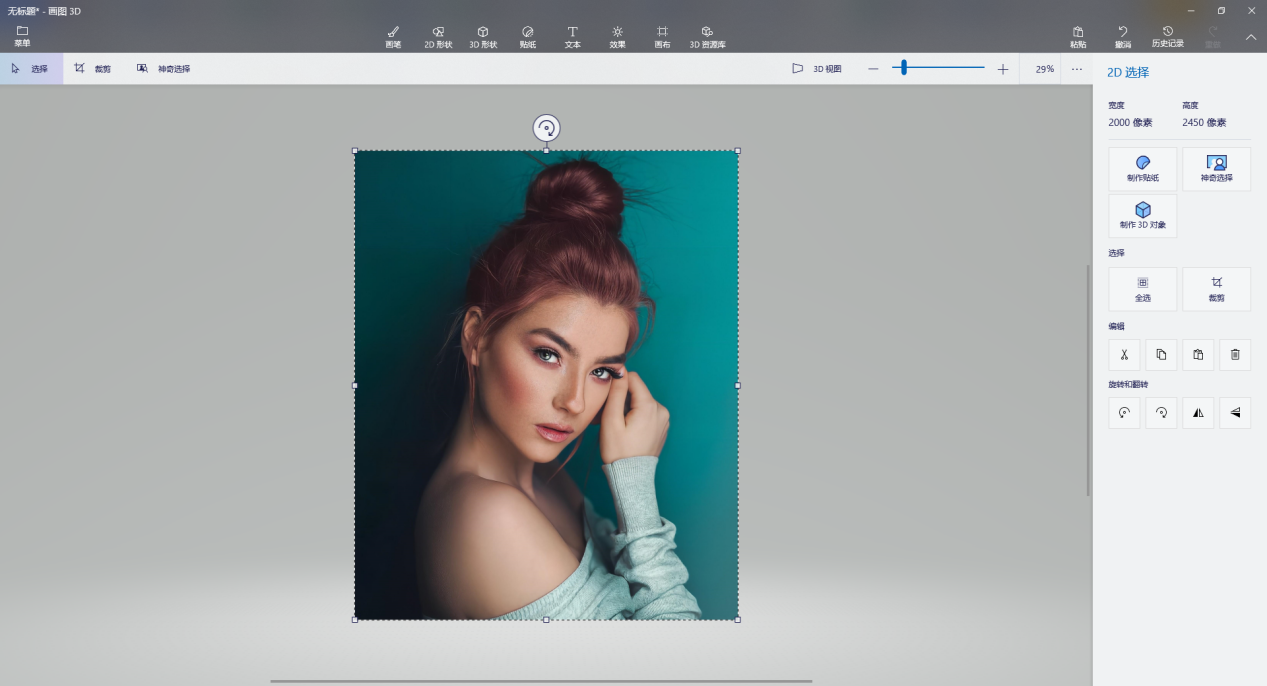Click the zoom slider handle

tap(903, 68)
